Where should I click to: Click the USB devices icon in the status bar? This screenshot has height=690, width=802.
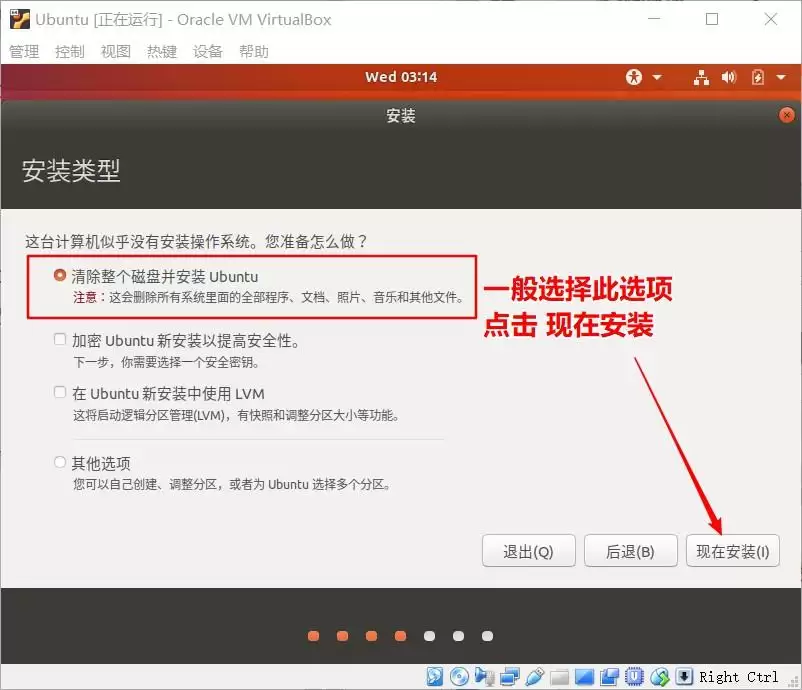coord(534,677)
